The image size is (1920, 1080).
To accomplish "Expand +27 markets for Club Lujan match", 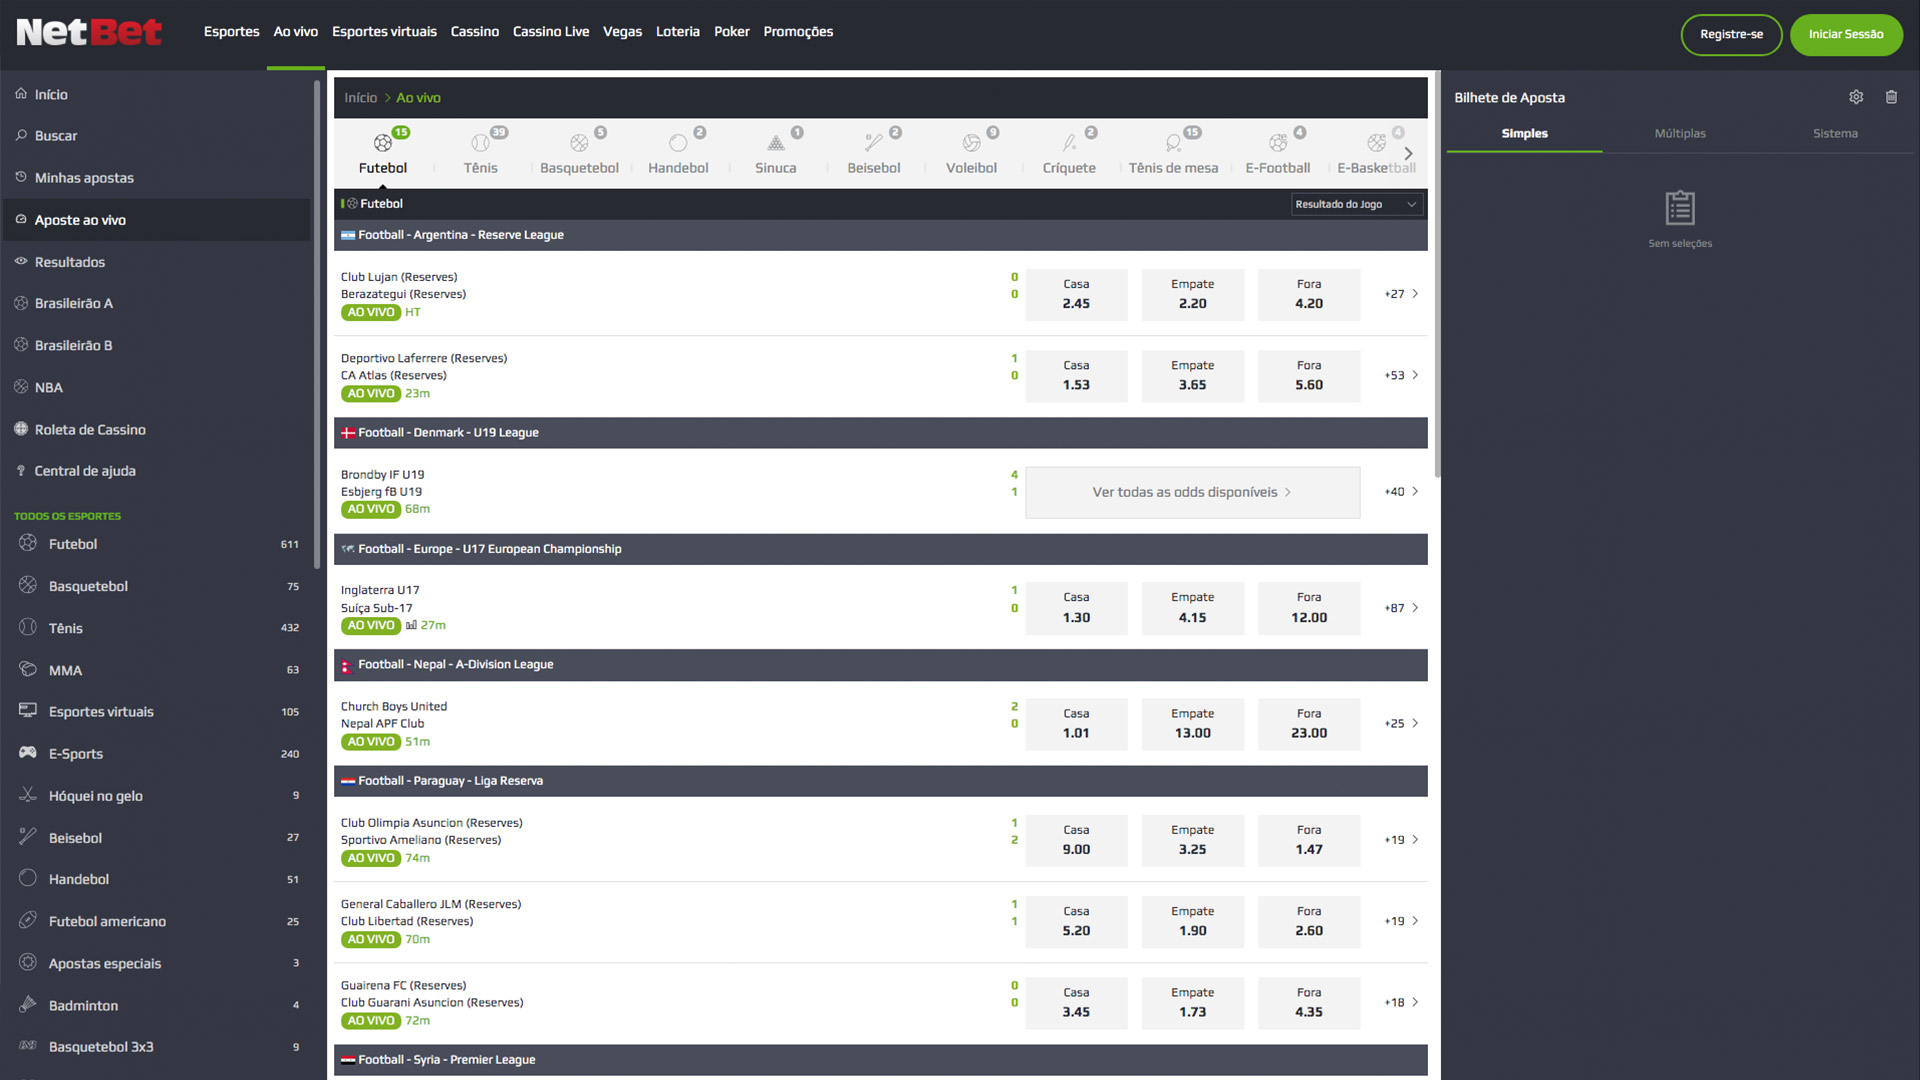I will tap(1402, 294).
